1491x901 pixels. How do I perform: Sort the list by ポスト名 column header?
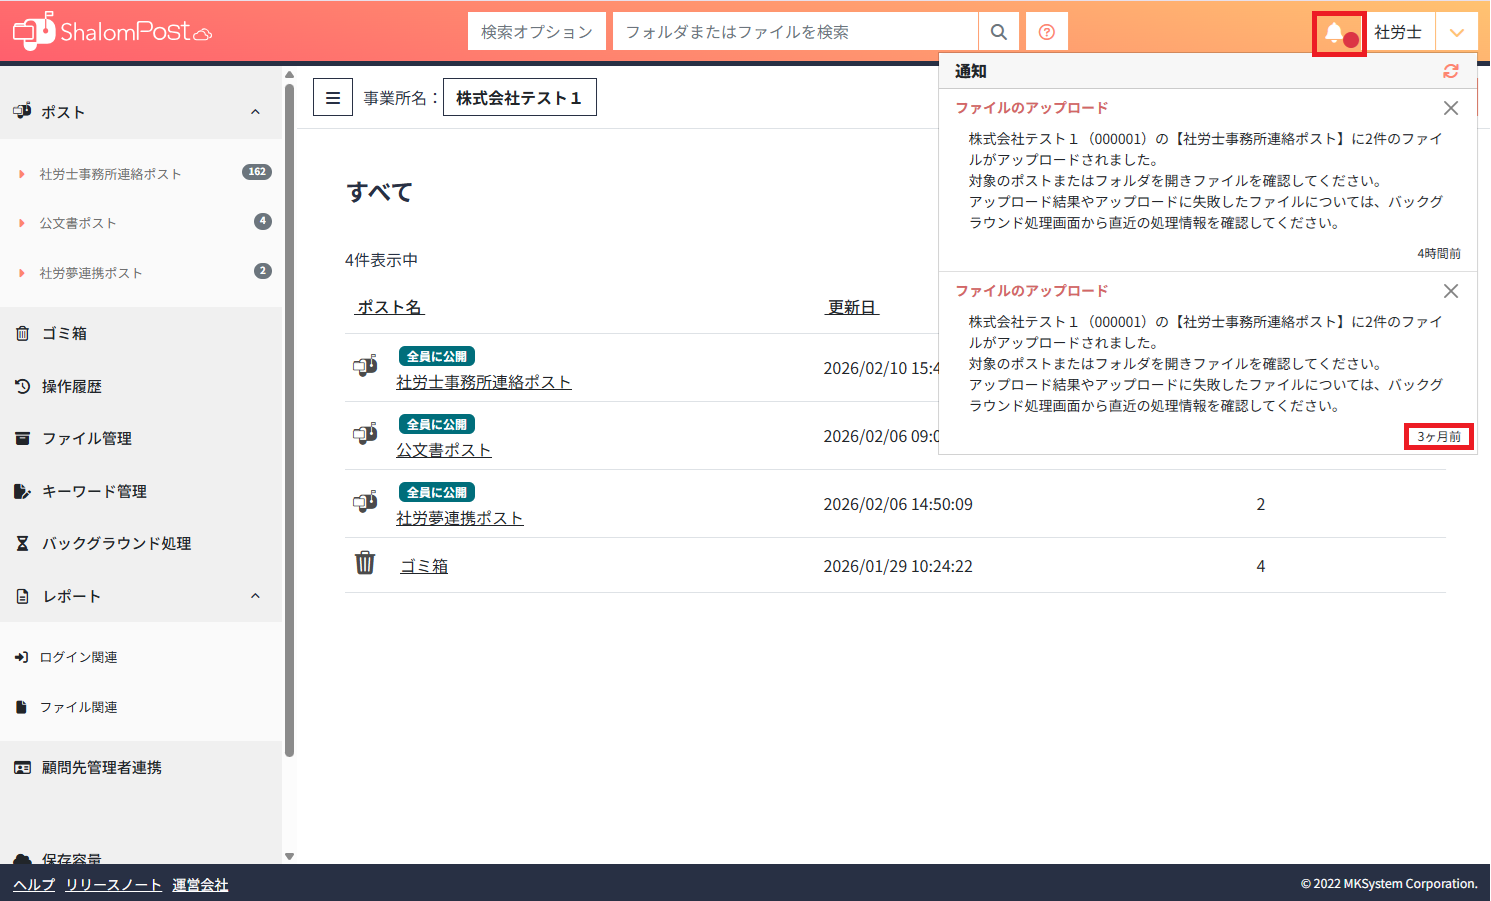[390, 307]
